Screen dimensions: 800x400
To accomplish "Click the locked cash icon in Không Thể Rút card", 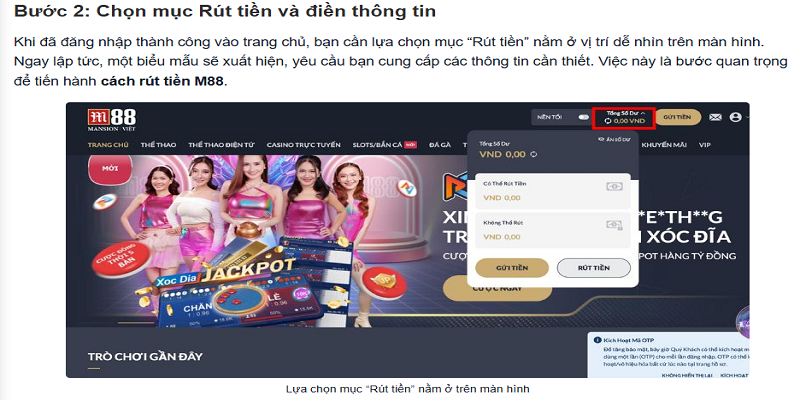I will (614, 225).
